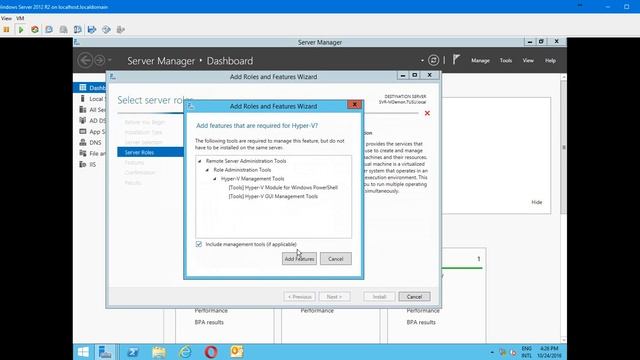
Task: Click the DNS label in the sidebar
Action: pos(95,142)
